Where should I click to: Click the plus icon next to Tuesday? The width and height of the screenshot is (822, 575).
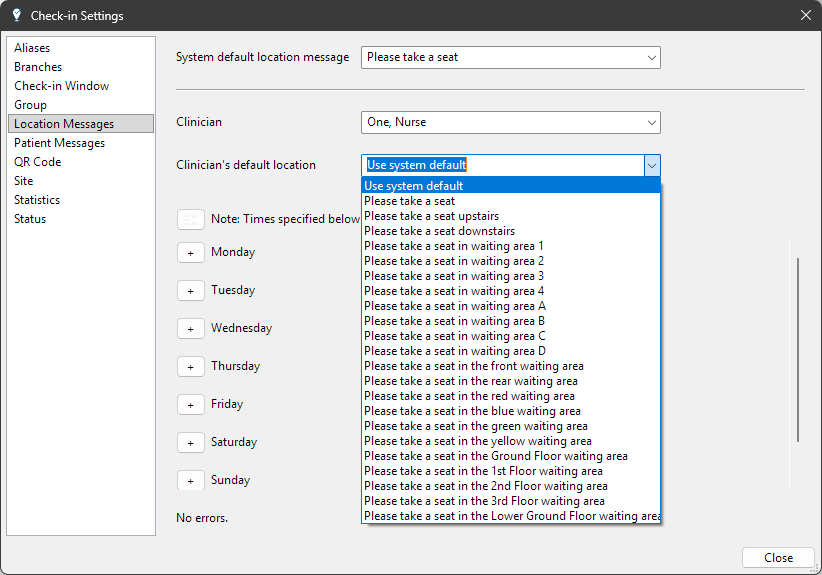coord(190,291)
